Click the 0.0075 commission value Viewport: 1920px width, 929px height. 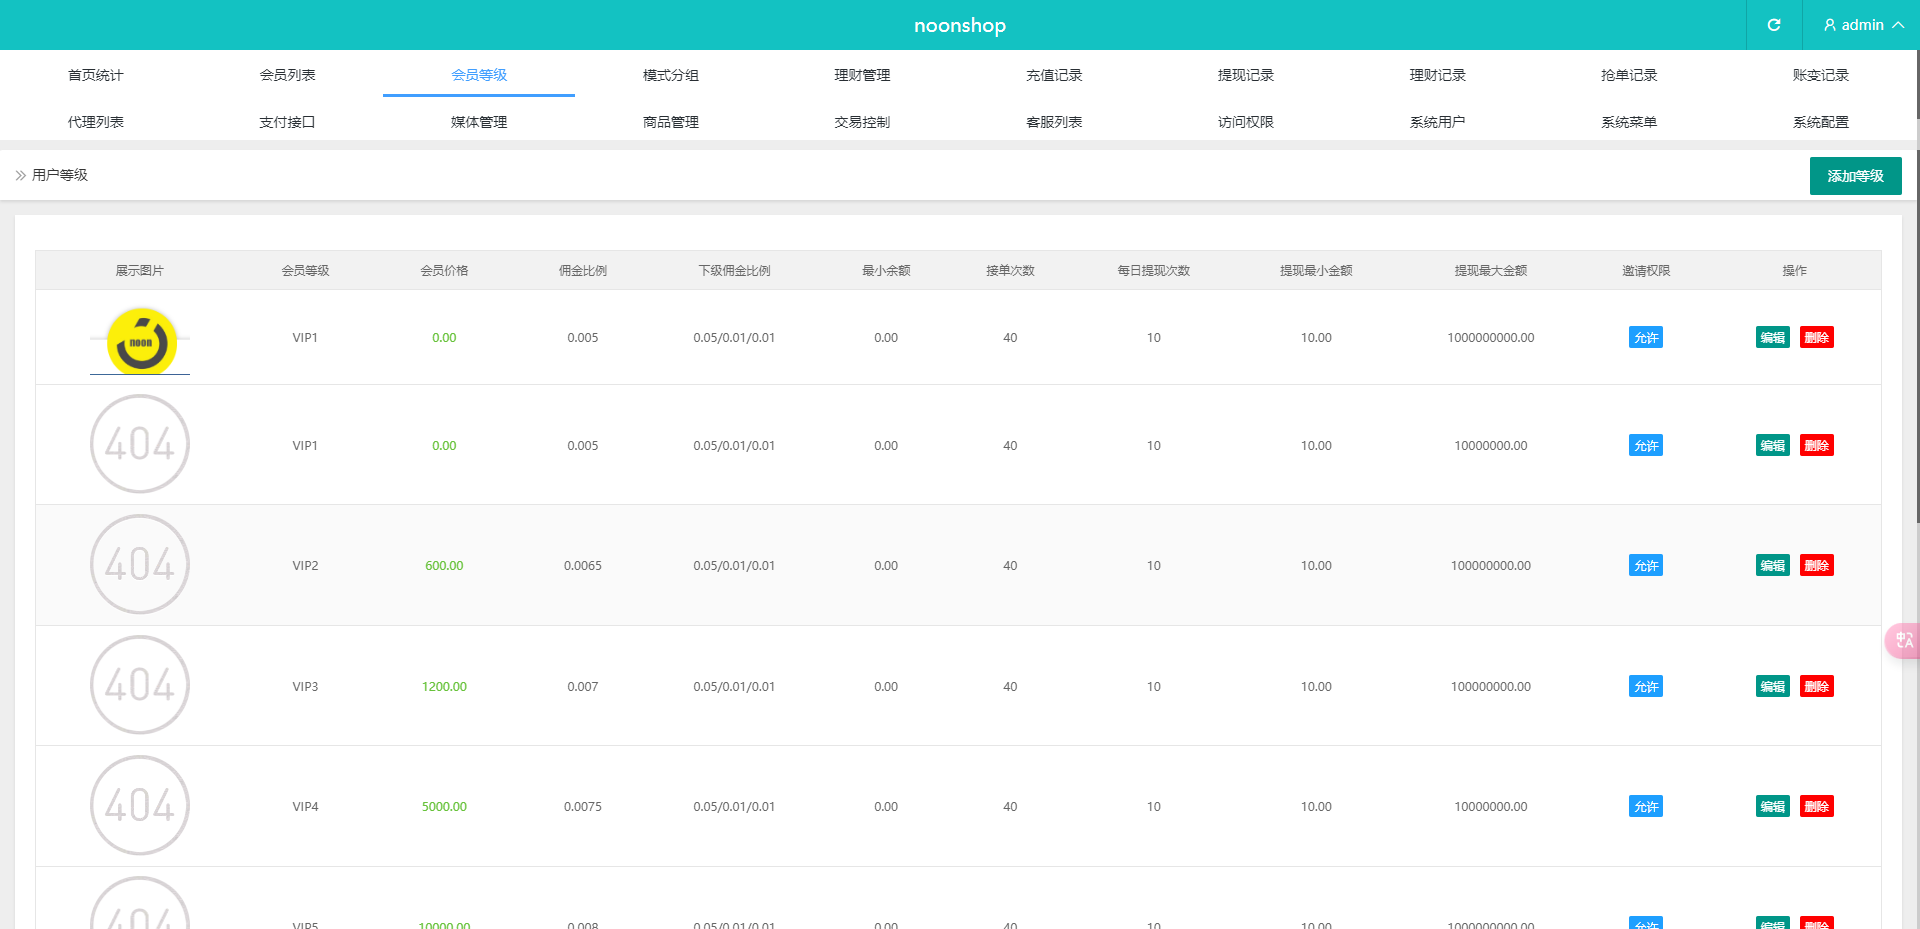(x=583, y=806)
